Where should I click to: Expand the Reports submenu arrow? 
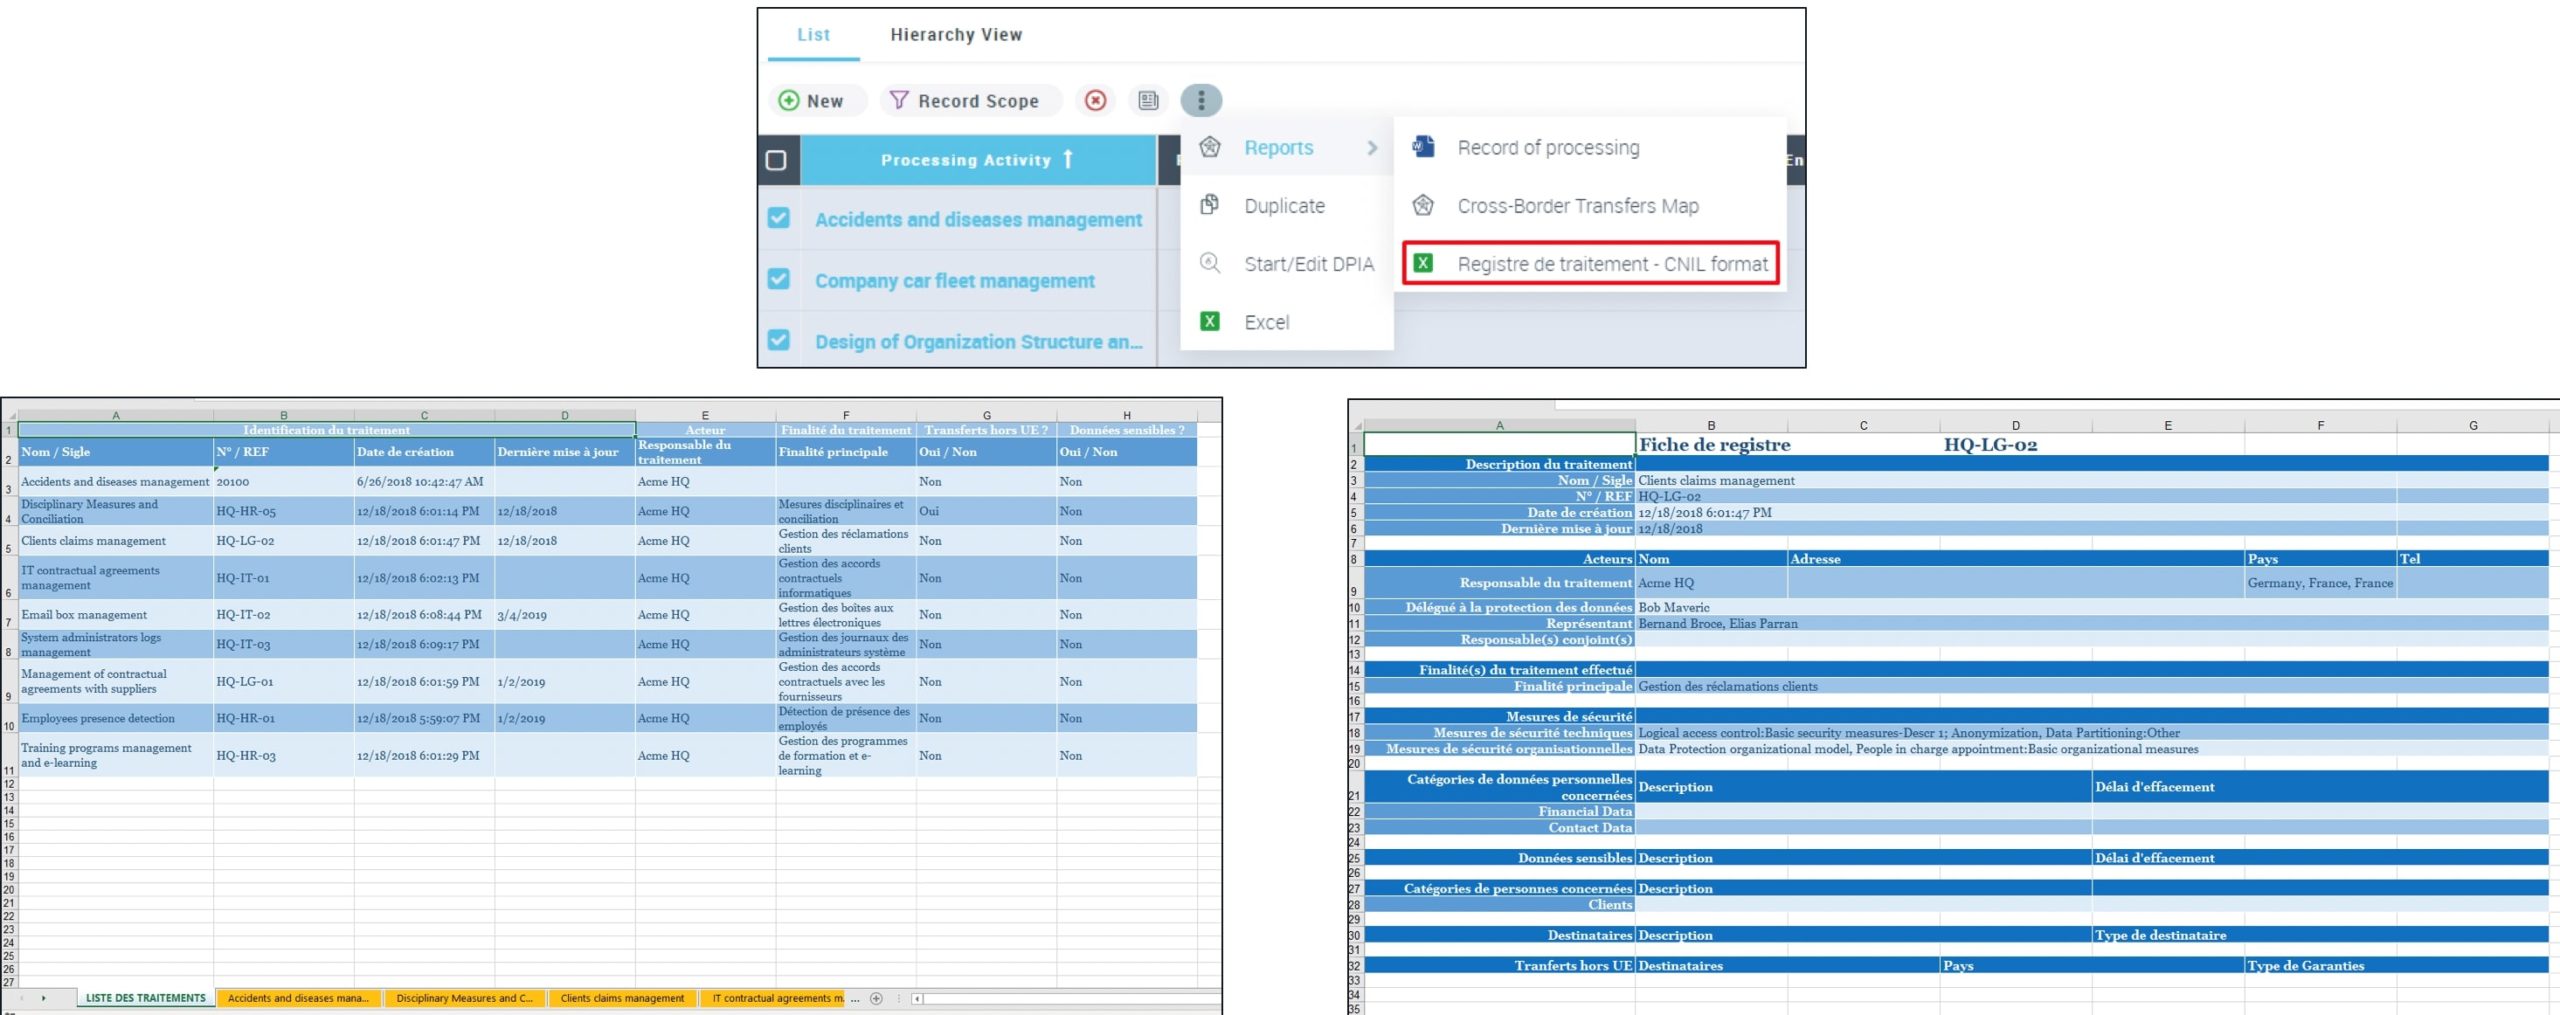pyautogui.click(x=1372, y=148)
